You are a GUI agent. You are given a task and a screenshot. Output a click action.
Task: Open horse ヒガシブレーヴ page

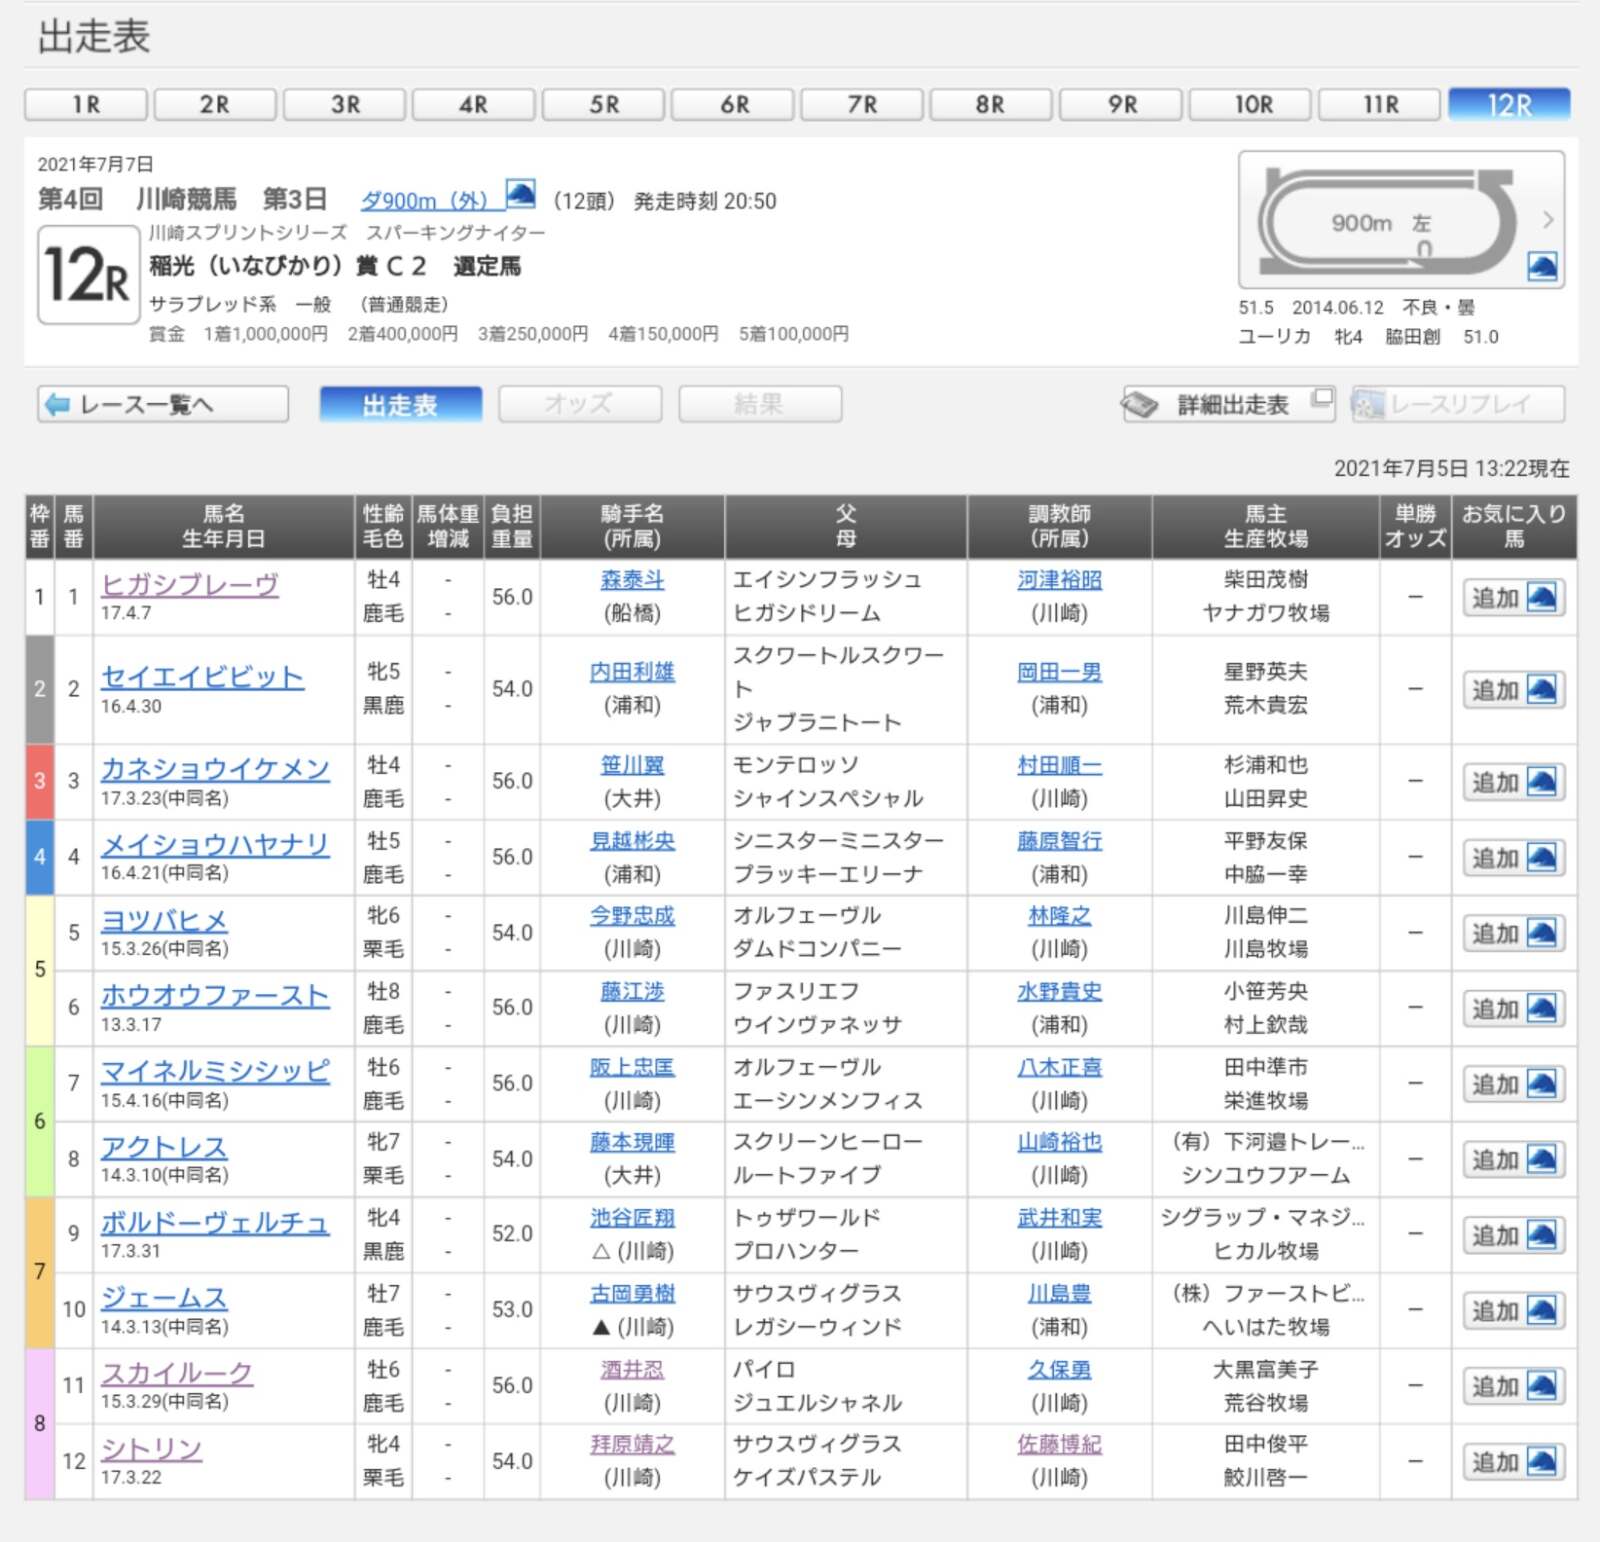(190, 585)
